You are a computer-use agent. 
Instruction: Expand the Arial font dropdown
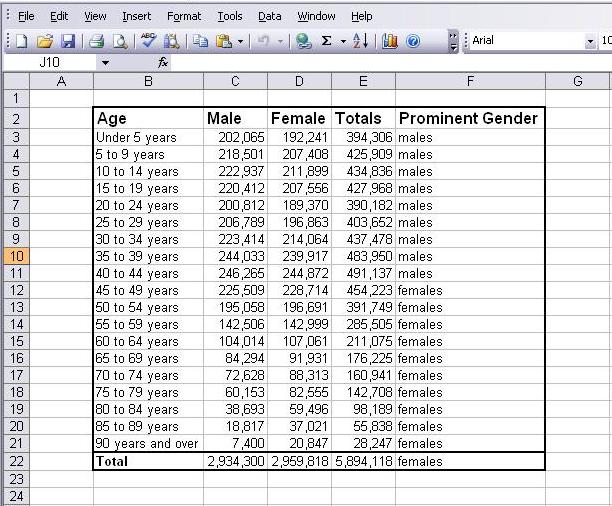[x=589, y=41]
